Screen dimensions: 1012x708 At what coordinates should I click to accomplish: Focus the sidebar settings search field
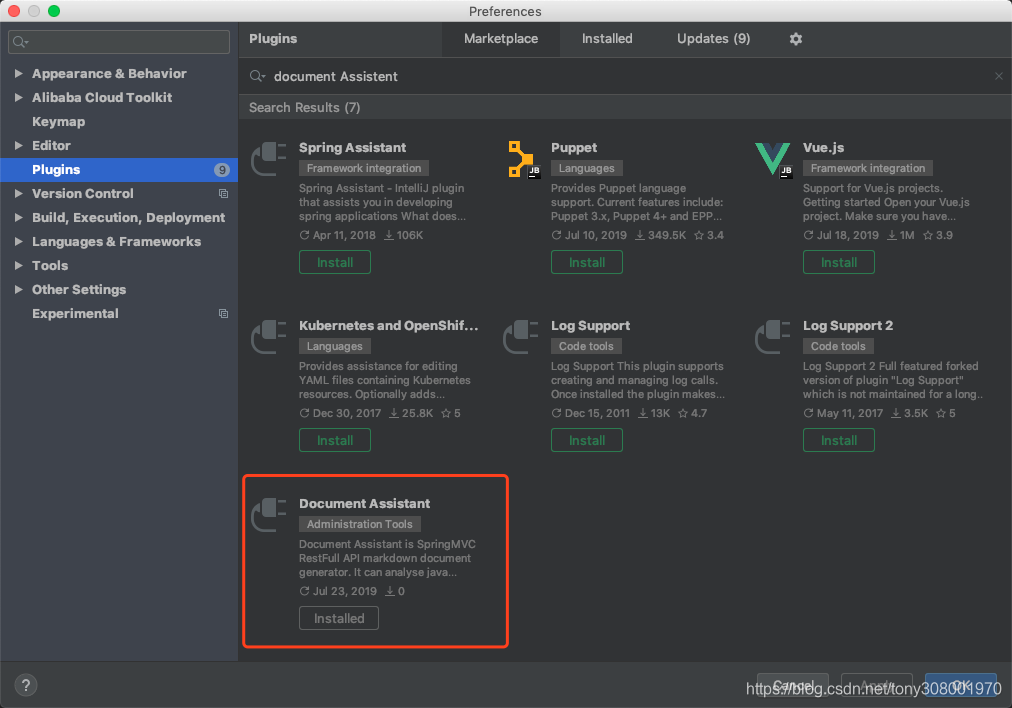point(119,42)
